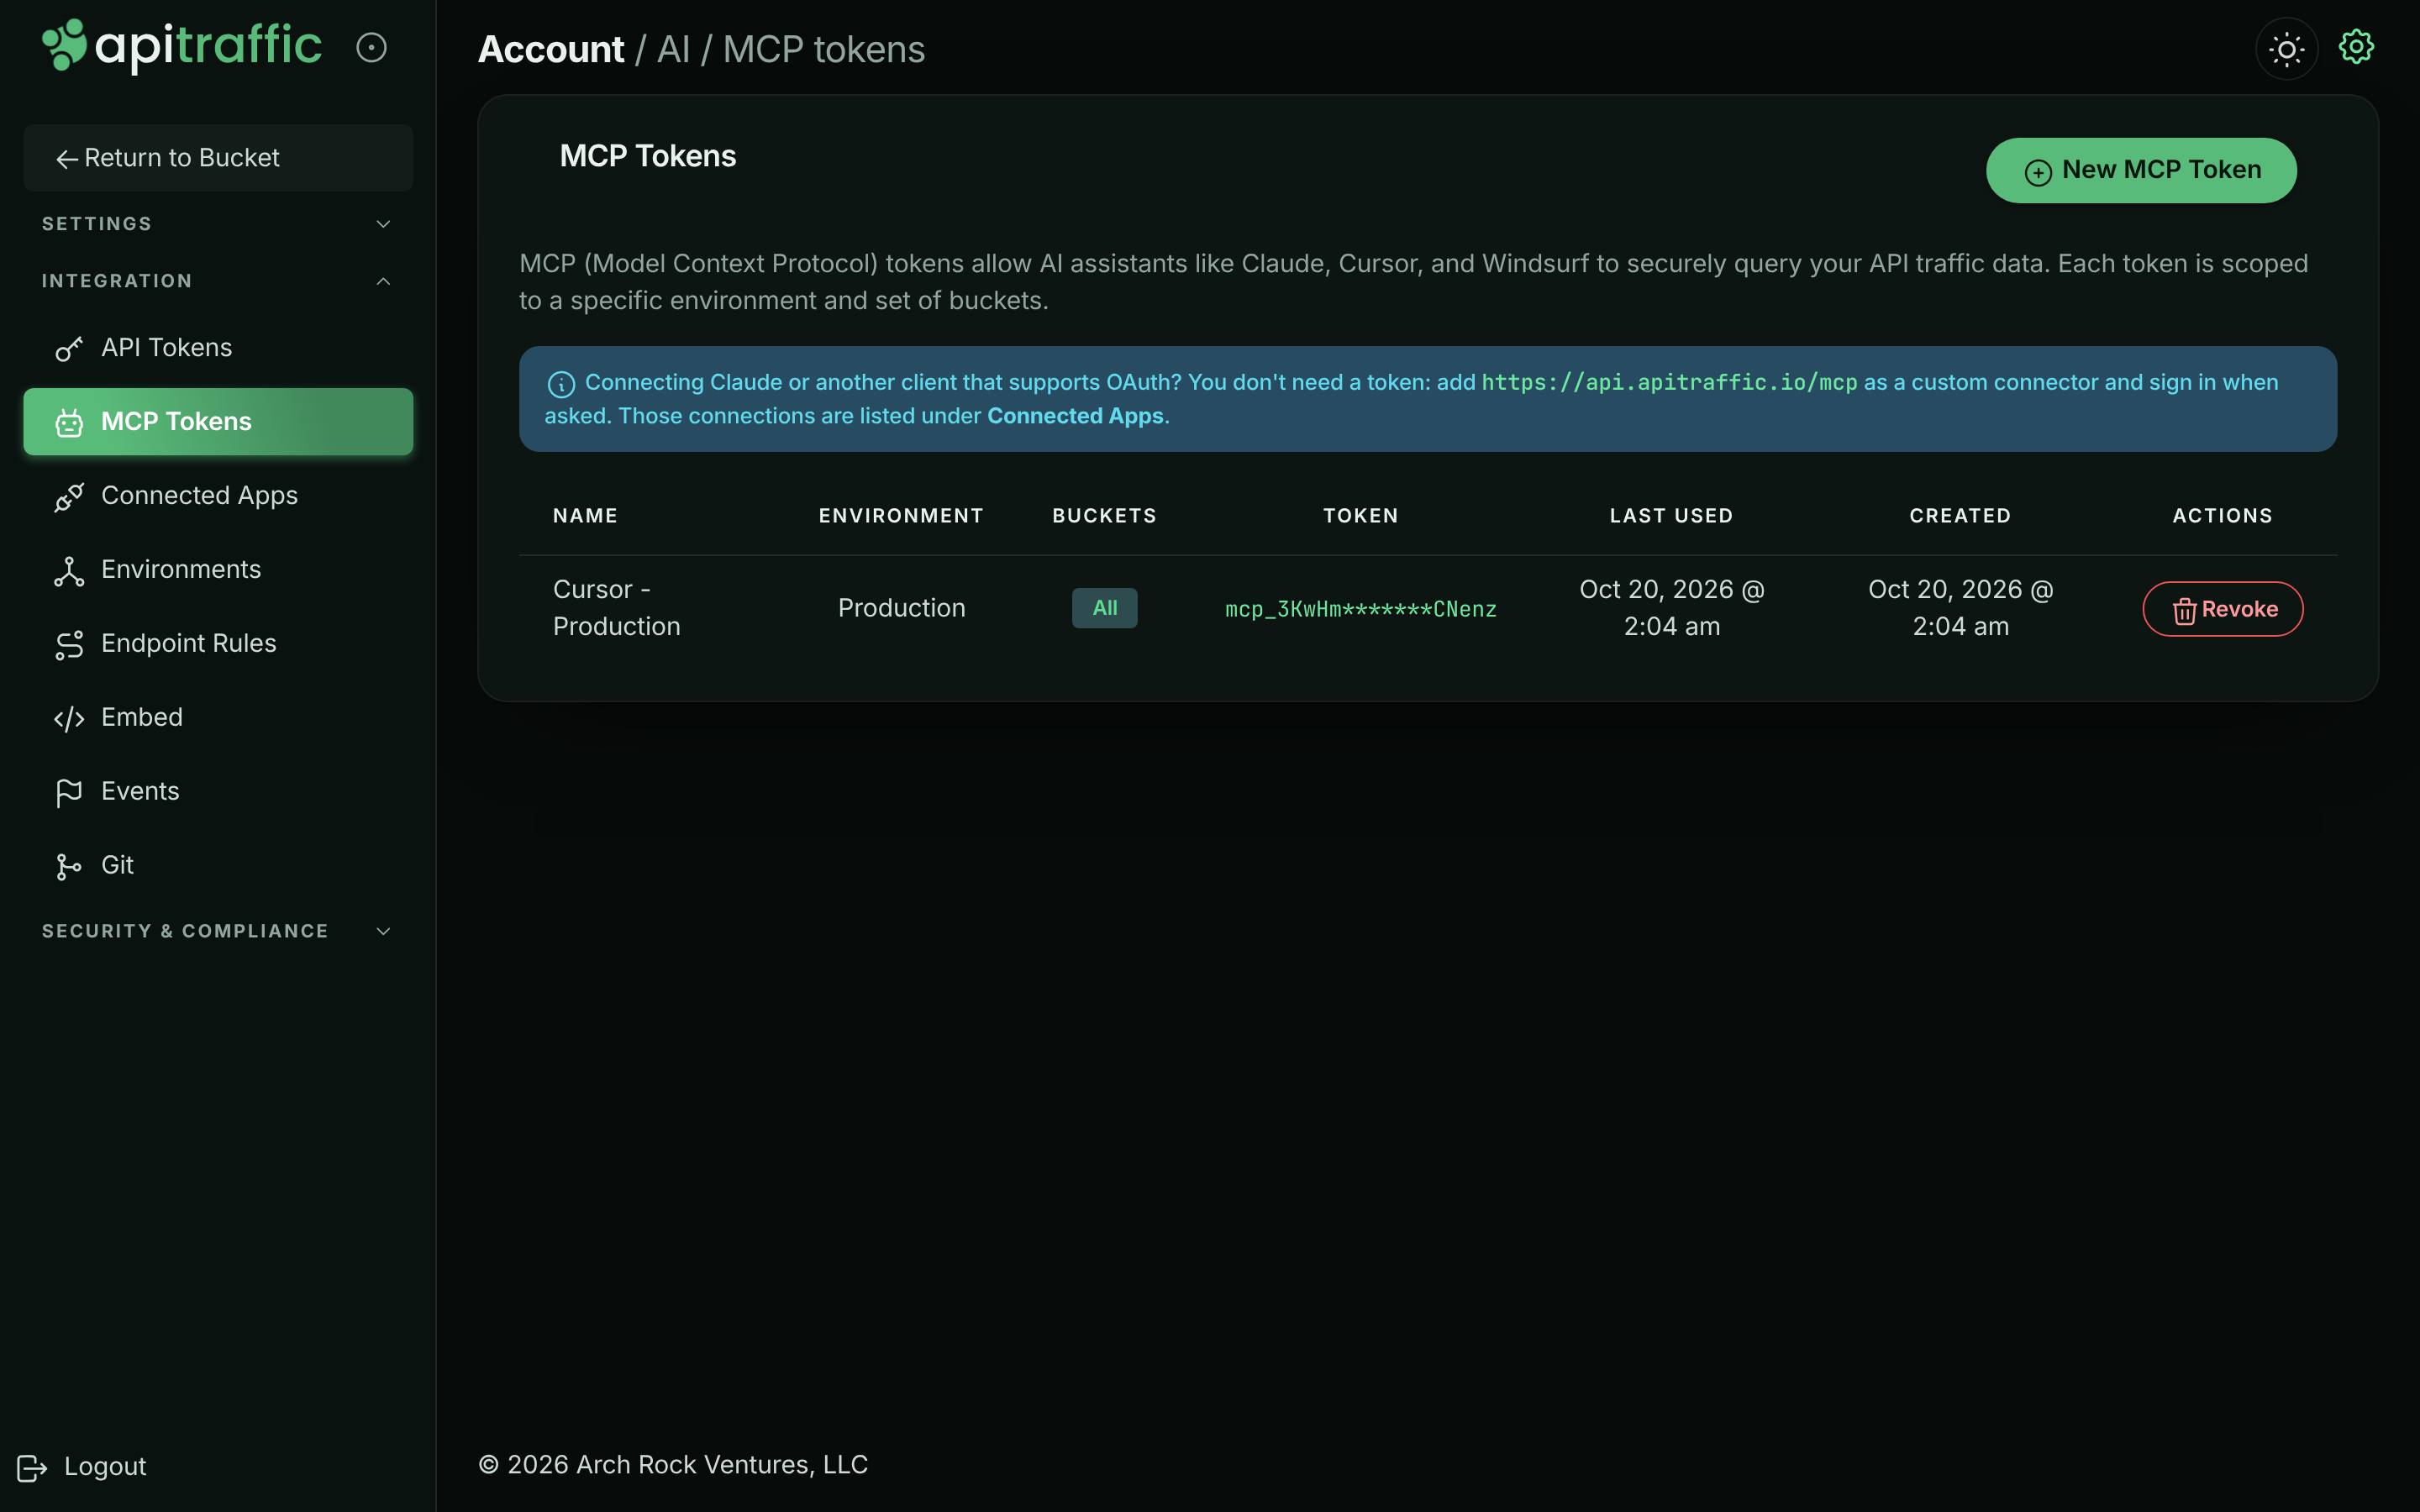Viewport: 2420px width, 1512px height.
Task: Click the API Tokens key icon
Action: click(69, 348)
